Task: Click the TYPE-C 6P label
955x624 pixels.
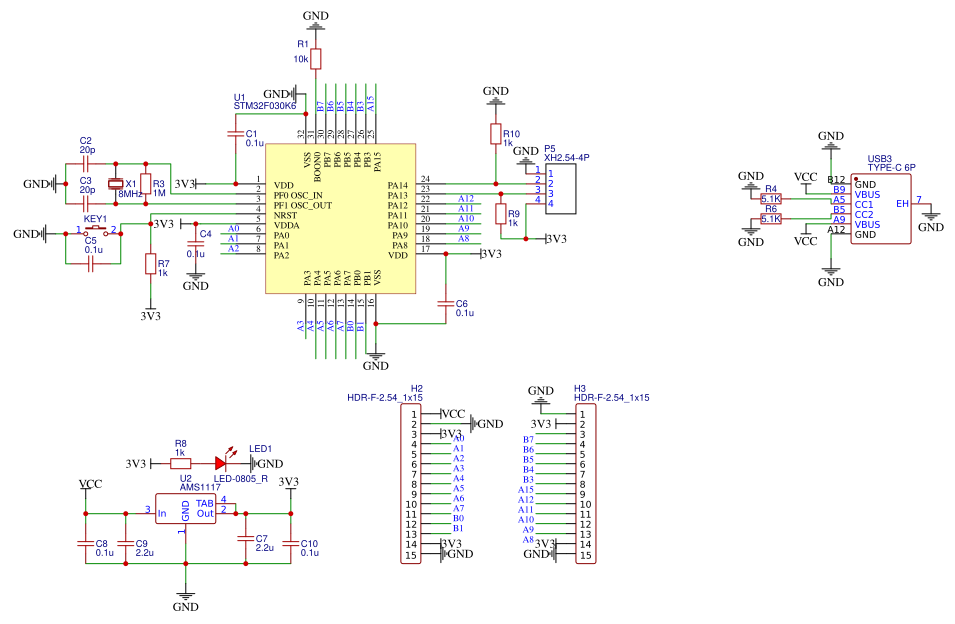Action: 891,167
